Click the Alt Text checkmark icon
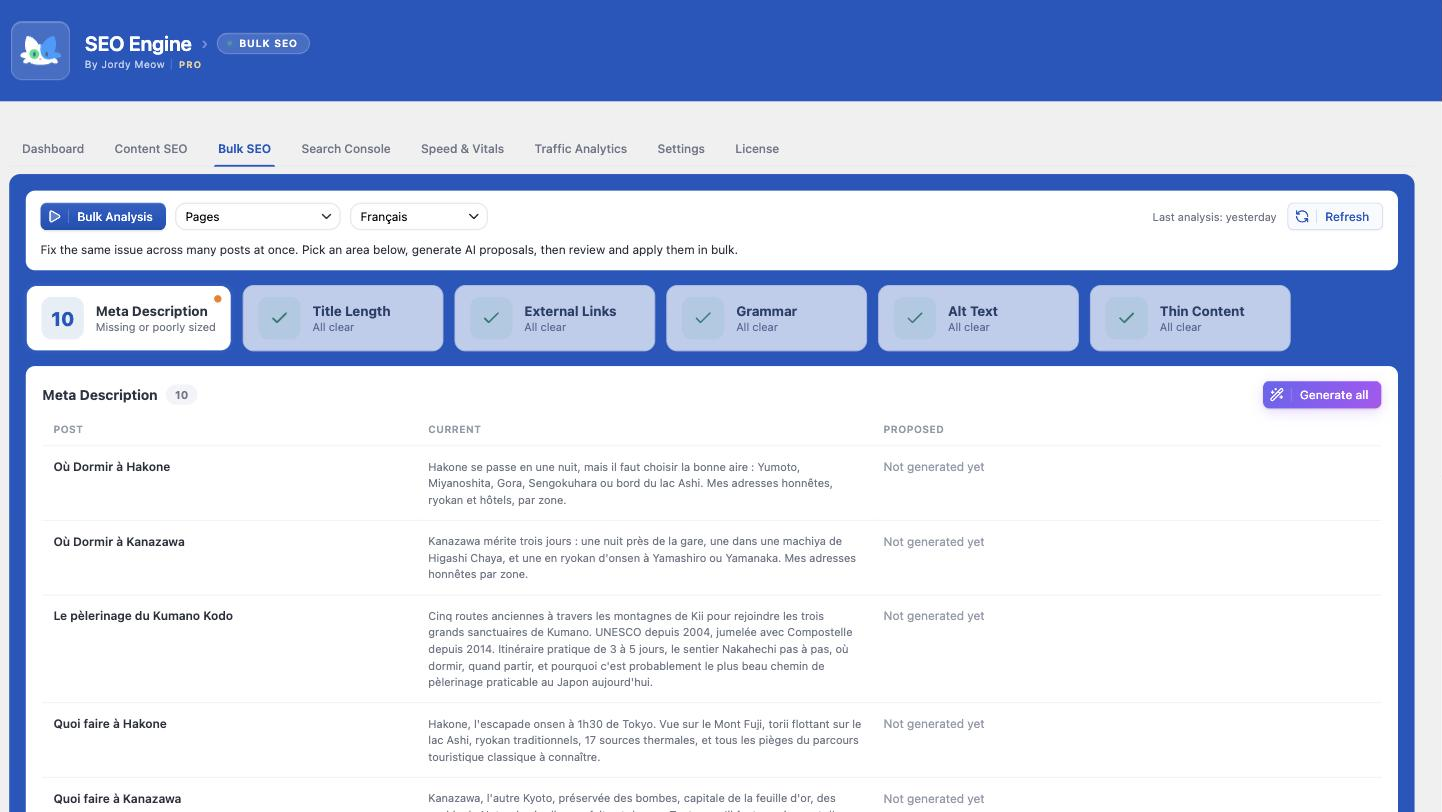1442x812 pixels. pos(915,318)
